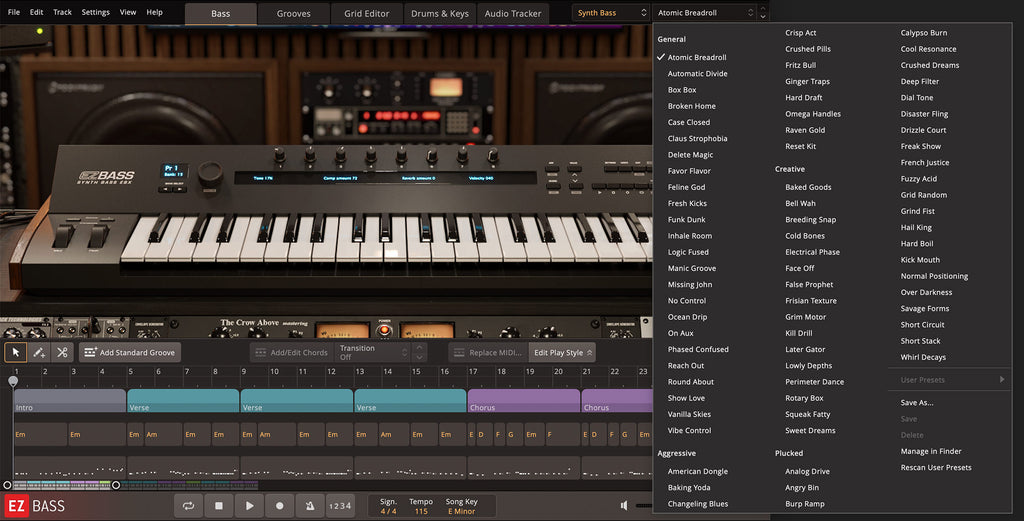The width and height of the screenshot is (1024, 521).
Task: Toggle the 1234 count-in button
Action: point(340,506)
